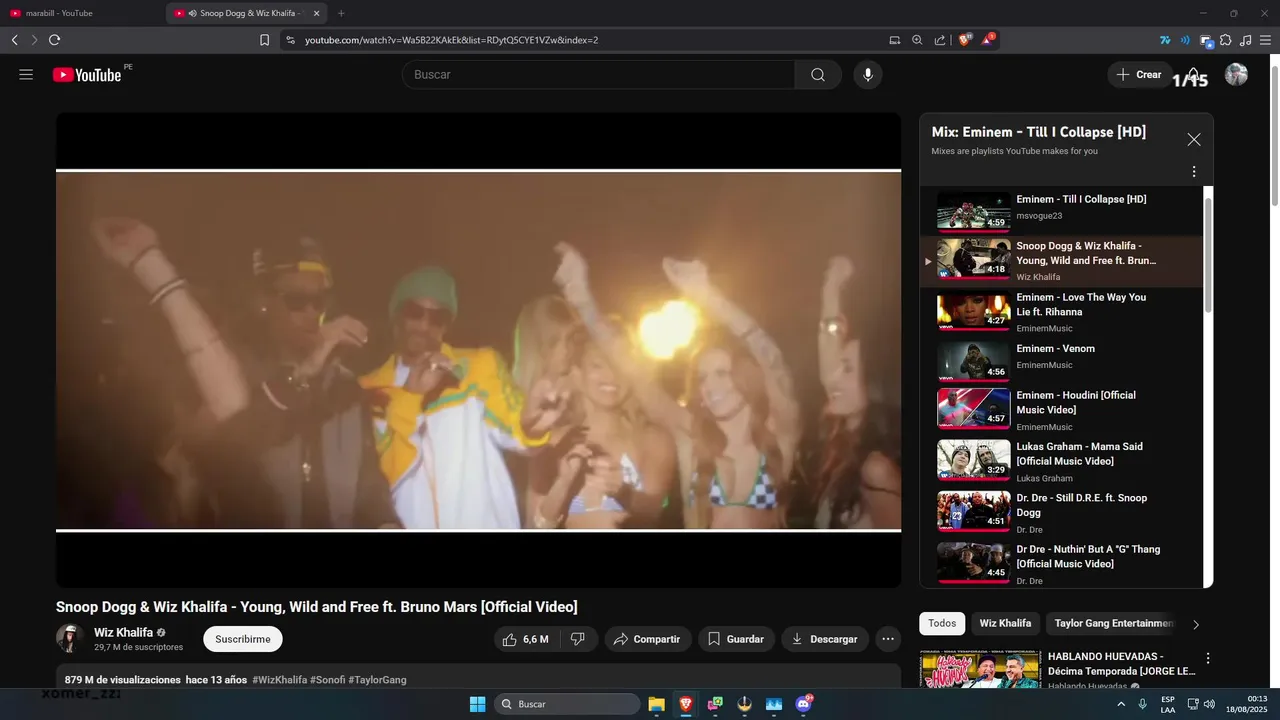
Task: Click the browser address bar URL
Action: (451, 40)
